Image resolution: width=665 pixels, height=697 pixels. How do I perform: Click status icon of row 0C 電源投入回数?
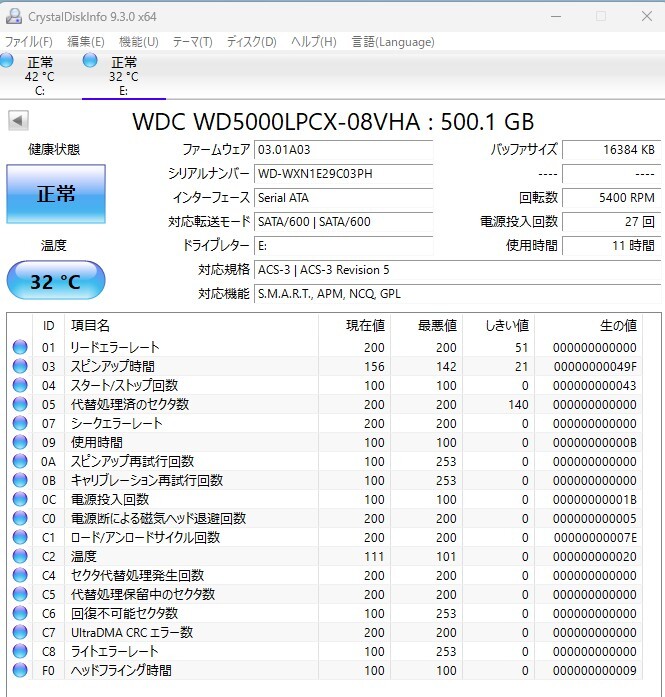[20, 499]
